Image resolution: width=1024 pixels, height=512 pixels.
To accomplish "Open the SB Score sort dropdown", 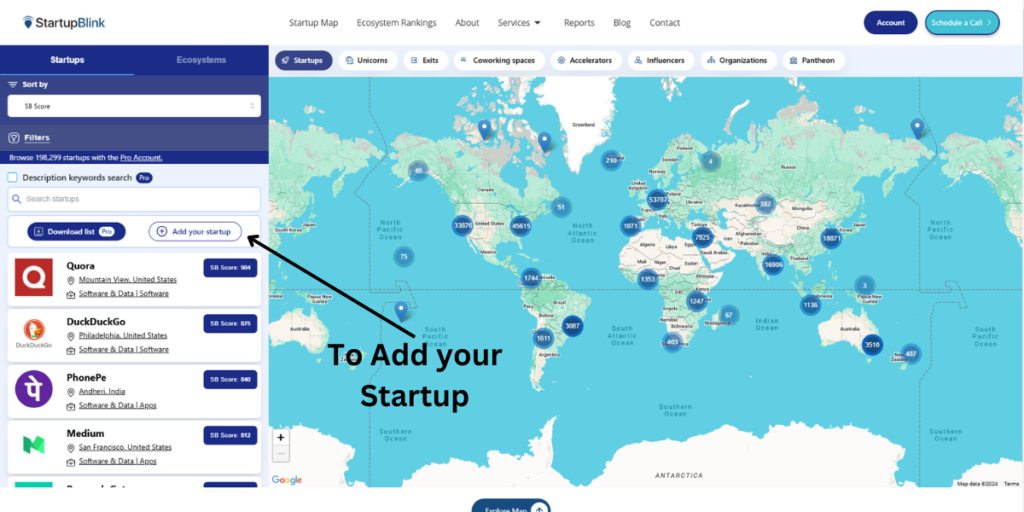I will click(x=134, y=106).
